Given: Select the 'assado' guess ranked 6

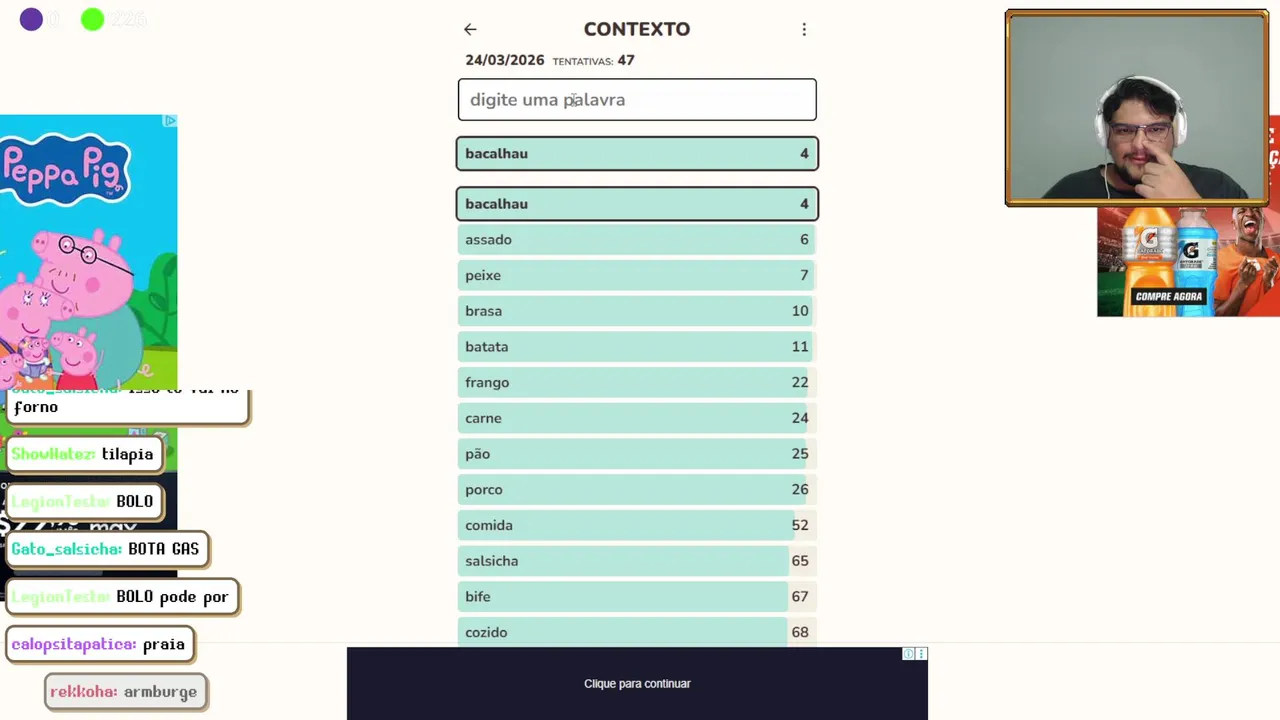Looking at the screenshot, I should pyautogui.click(x=637, y=240).
